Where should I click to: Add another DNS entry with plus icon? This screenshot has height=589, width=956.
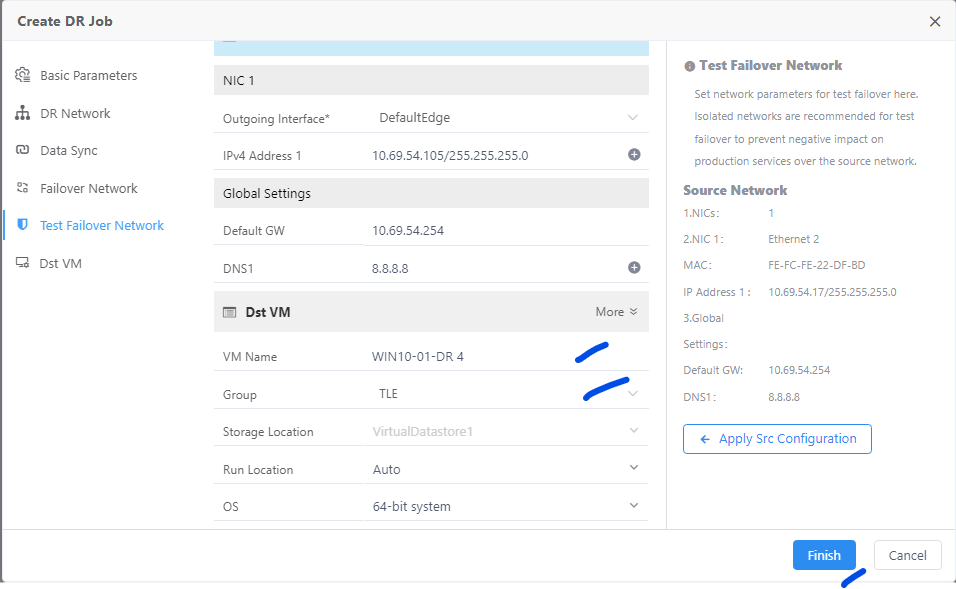coord(634,268)
